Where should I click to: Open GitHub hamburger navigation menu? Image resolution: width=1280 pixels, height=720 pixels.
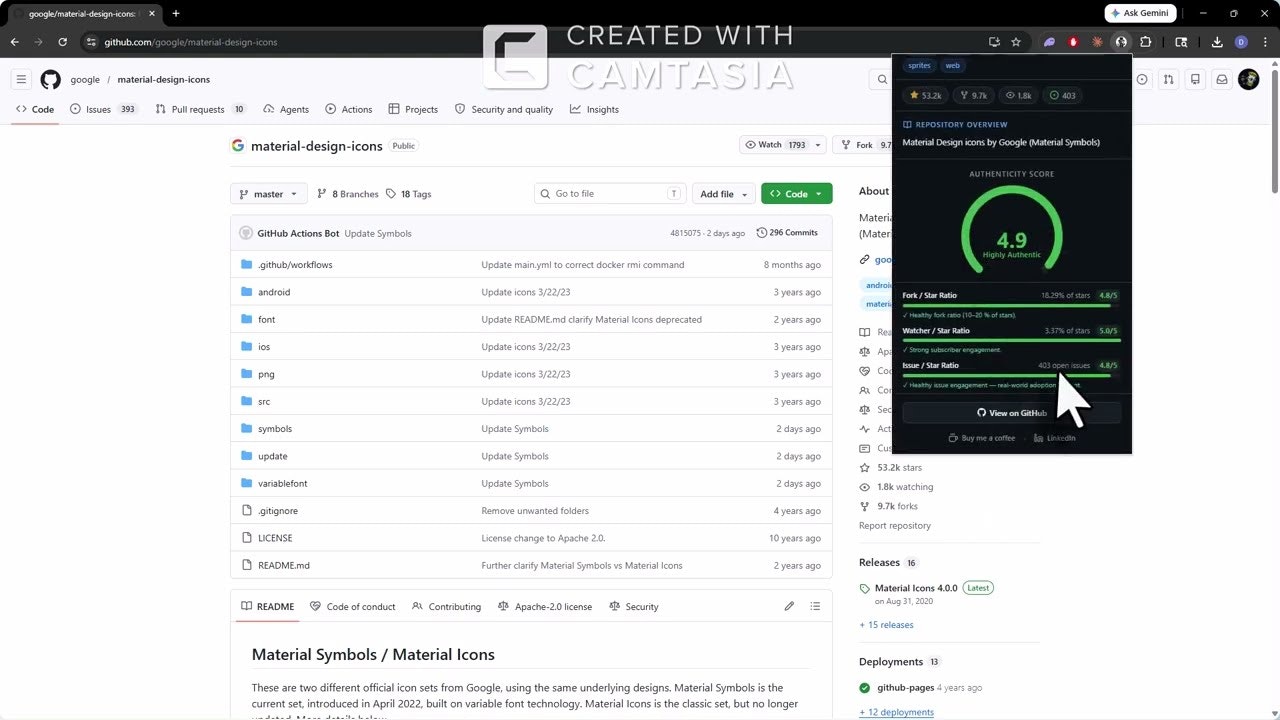(x=21, y=79)
